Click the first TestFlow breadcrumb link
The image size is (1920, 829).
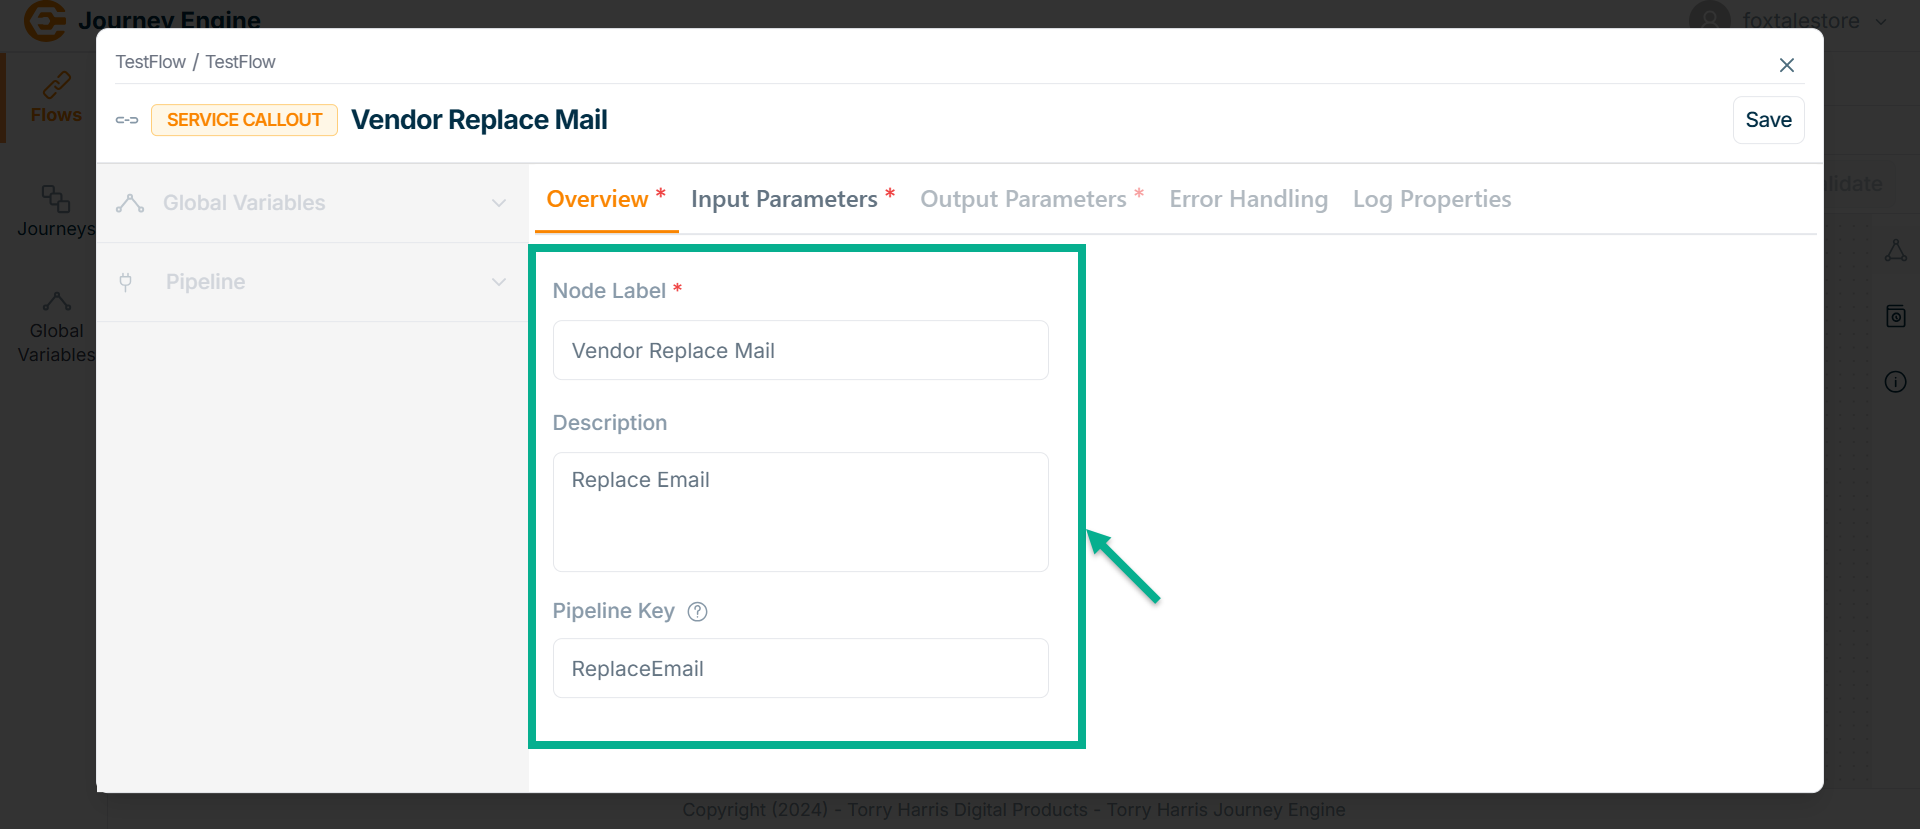pos(150,62)
